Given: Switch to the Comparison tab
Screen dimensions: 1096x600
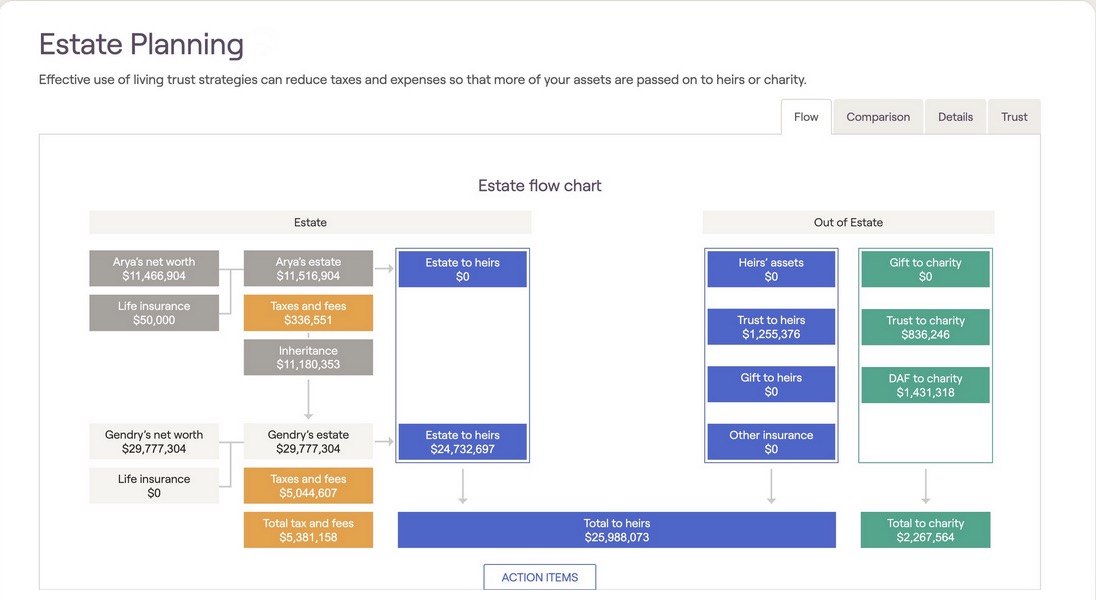Looking at the screenshot, I should point(878,117).
